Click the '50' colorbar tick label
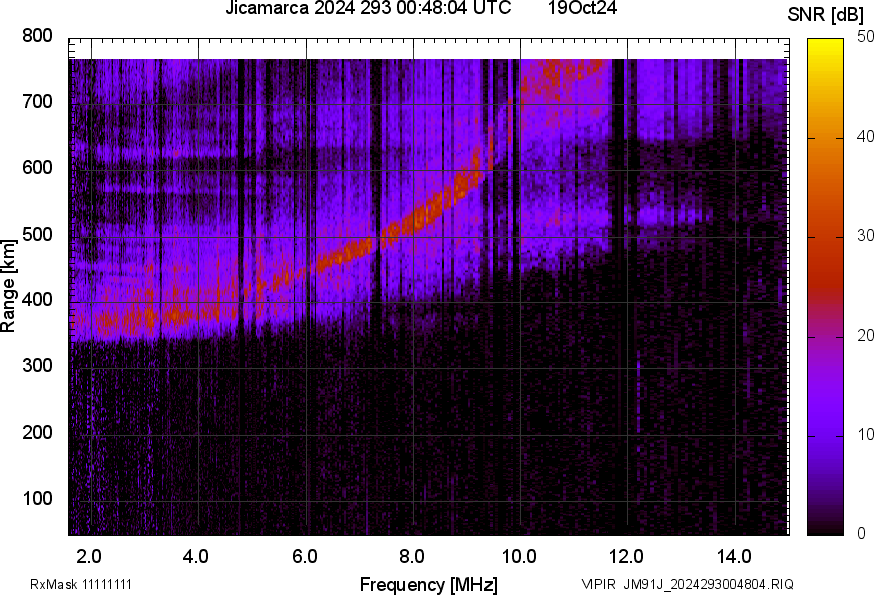Image resolution: width=874 pixels, height=595 pixels. (865, 37)
